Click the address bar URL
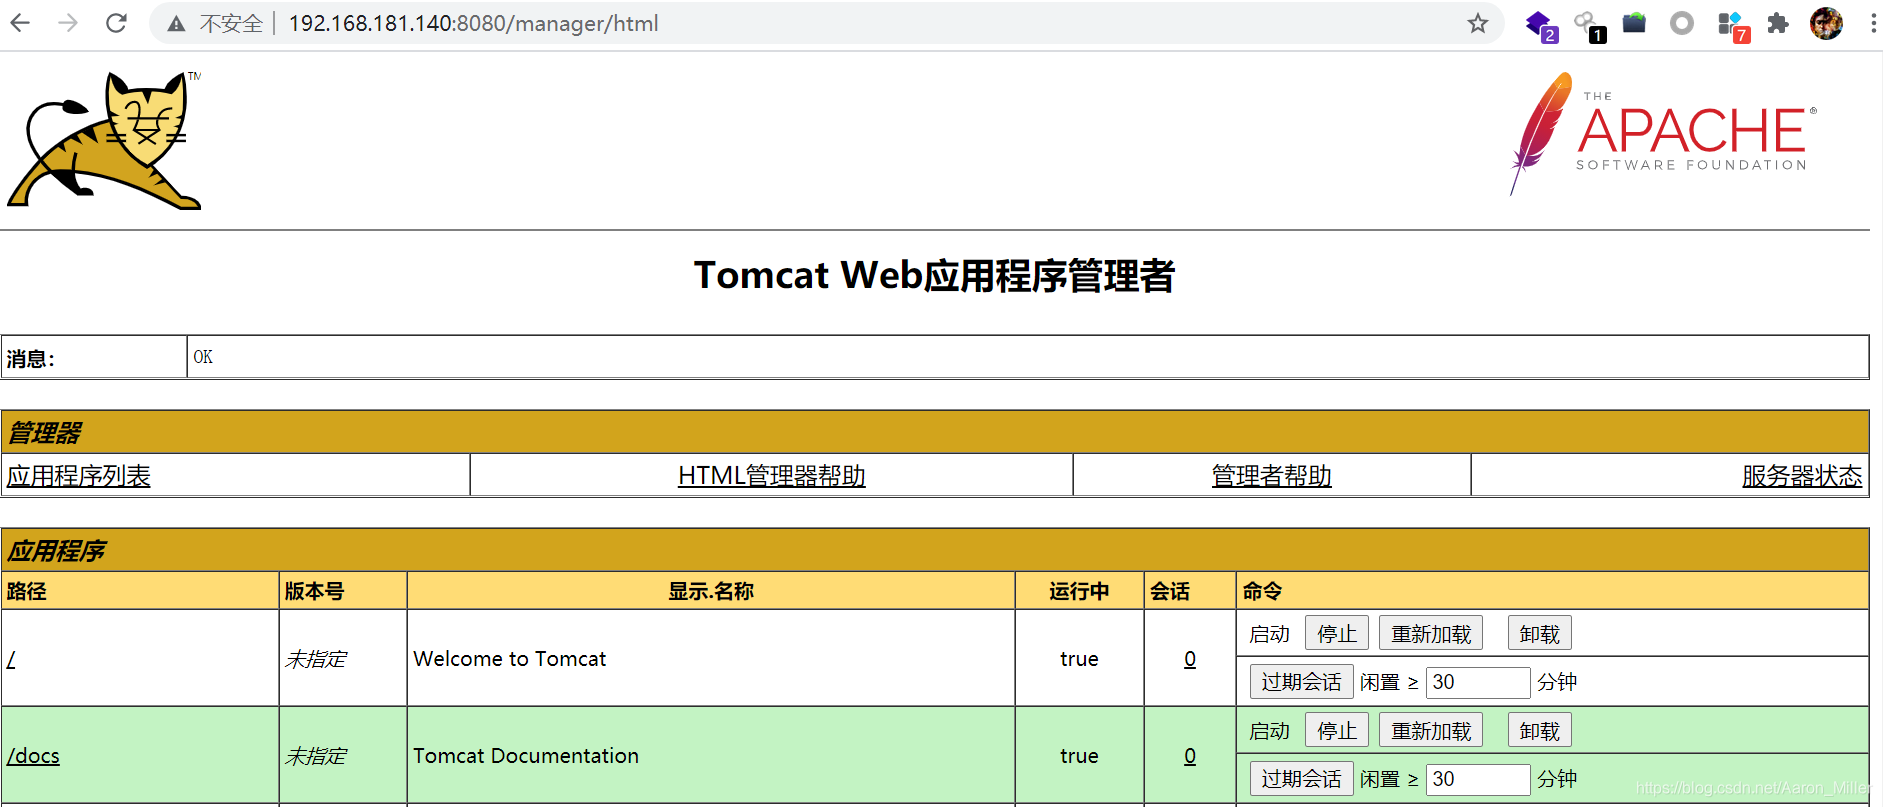 (473, 23)
